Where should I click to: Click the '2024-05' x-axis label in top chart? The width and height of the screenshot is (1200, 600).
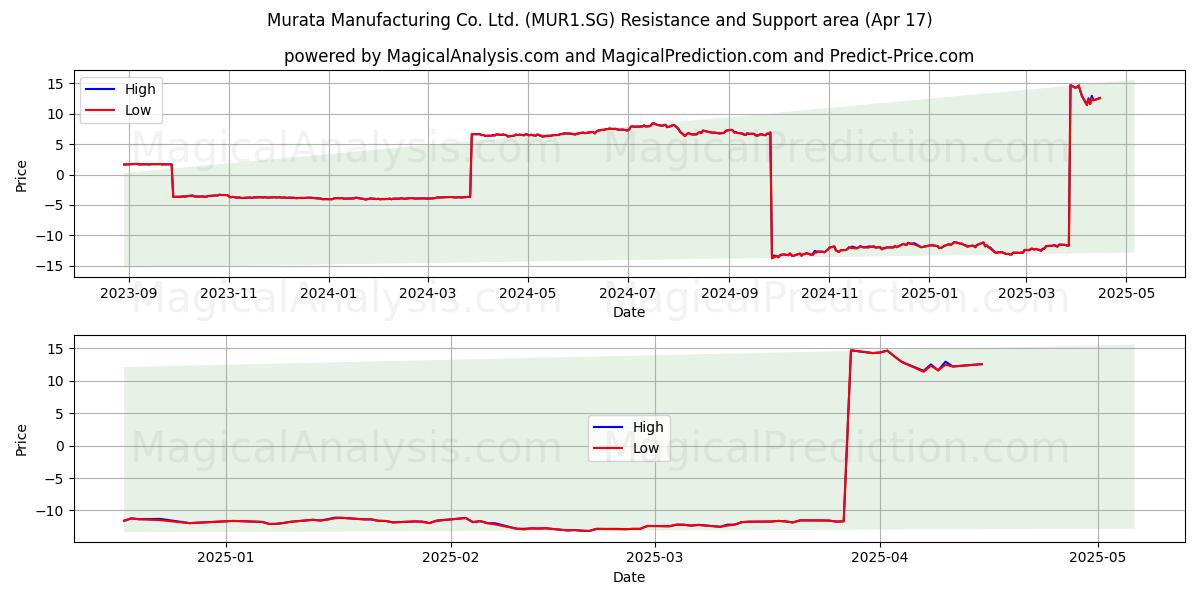(528, 293)
